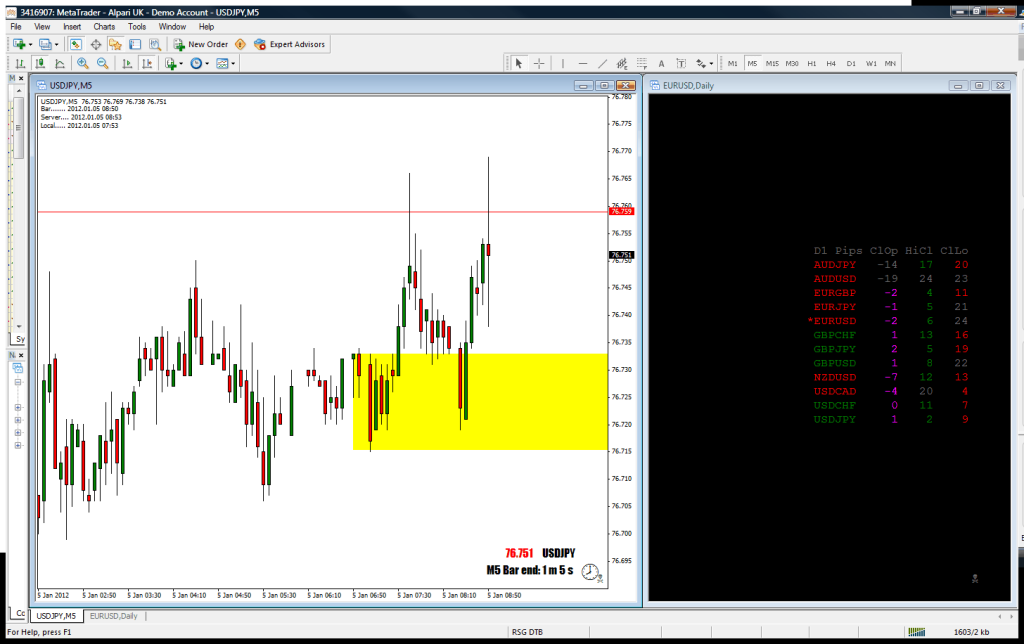Screen dimensions: 1024x644
Task: Open Profiles dropdown arrow
Action: [56, 45]
